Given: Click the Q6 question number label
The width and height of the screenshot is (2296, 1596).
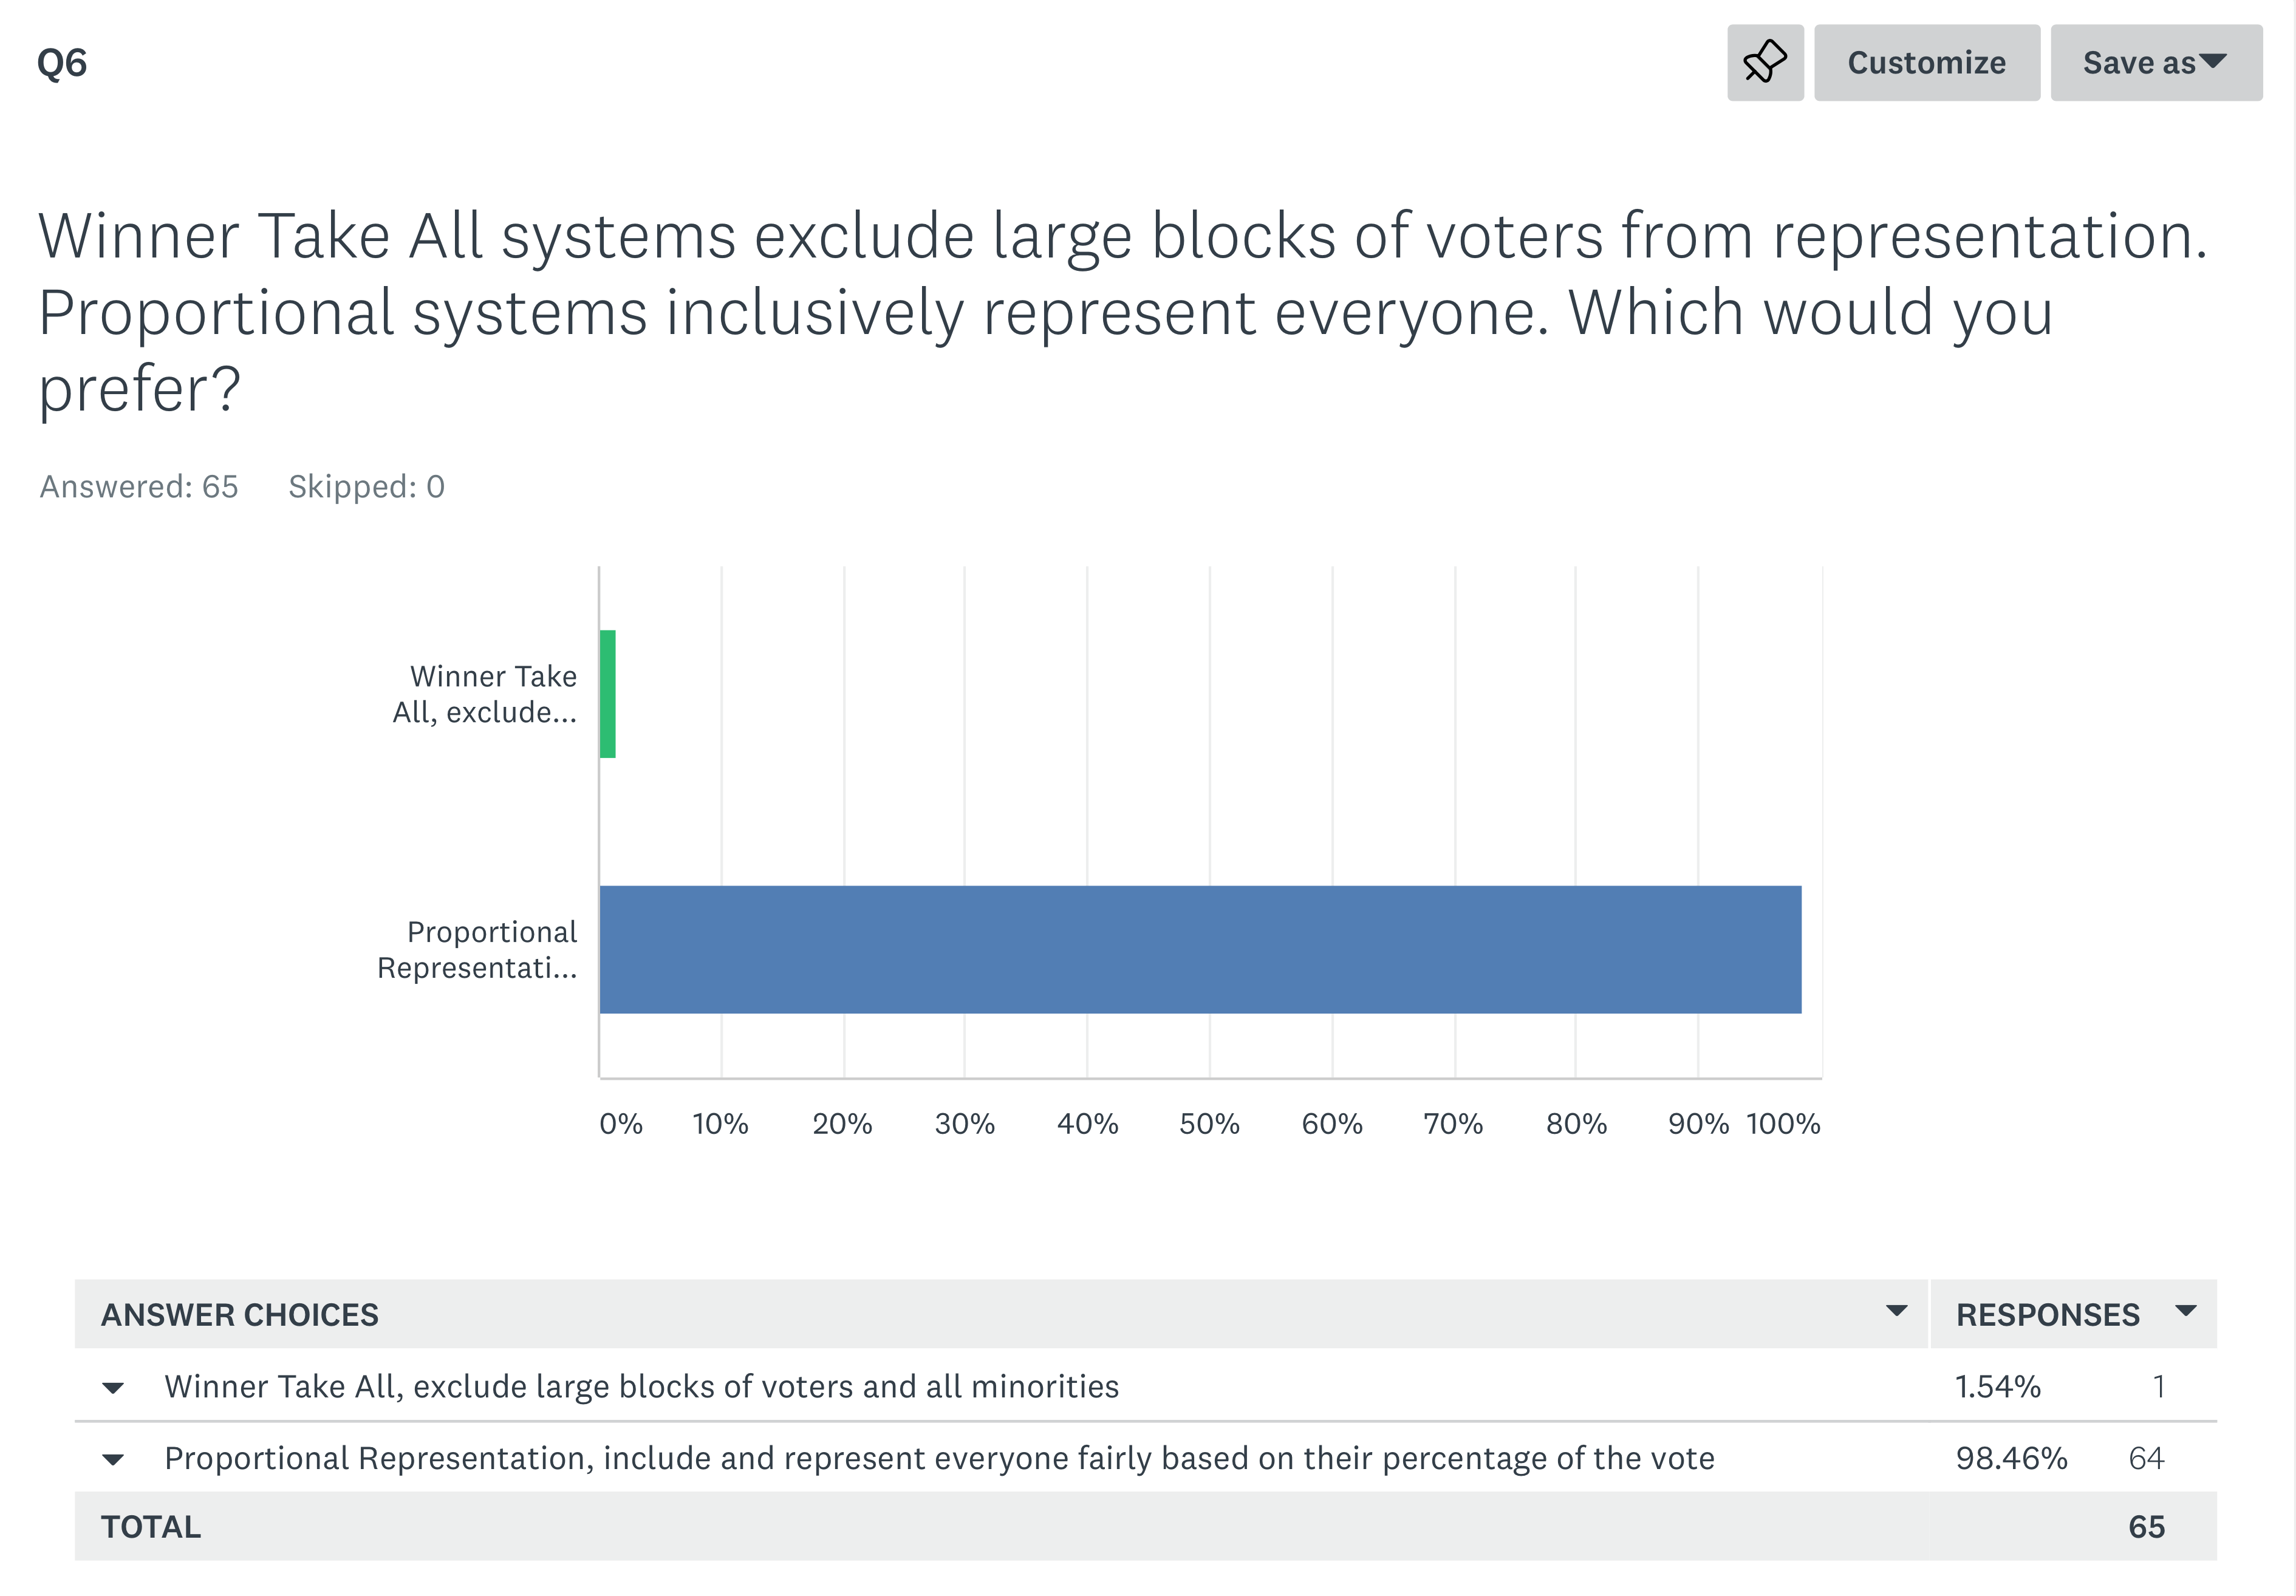Looking at the screenshot, I should (62, 63).
